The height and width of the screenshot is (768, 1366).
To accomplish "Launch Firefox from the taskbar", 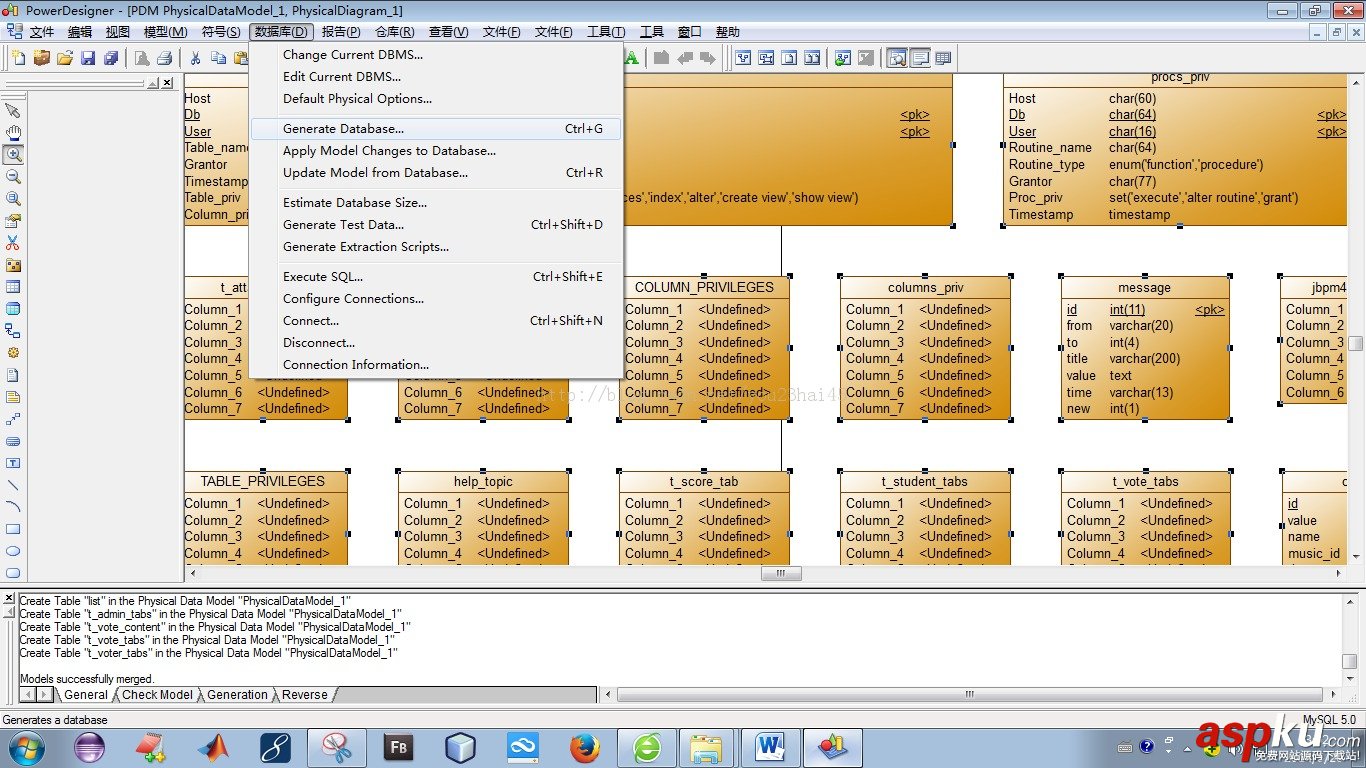I will coord(585,747).
